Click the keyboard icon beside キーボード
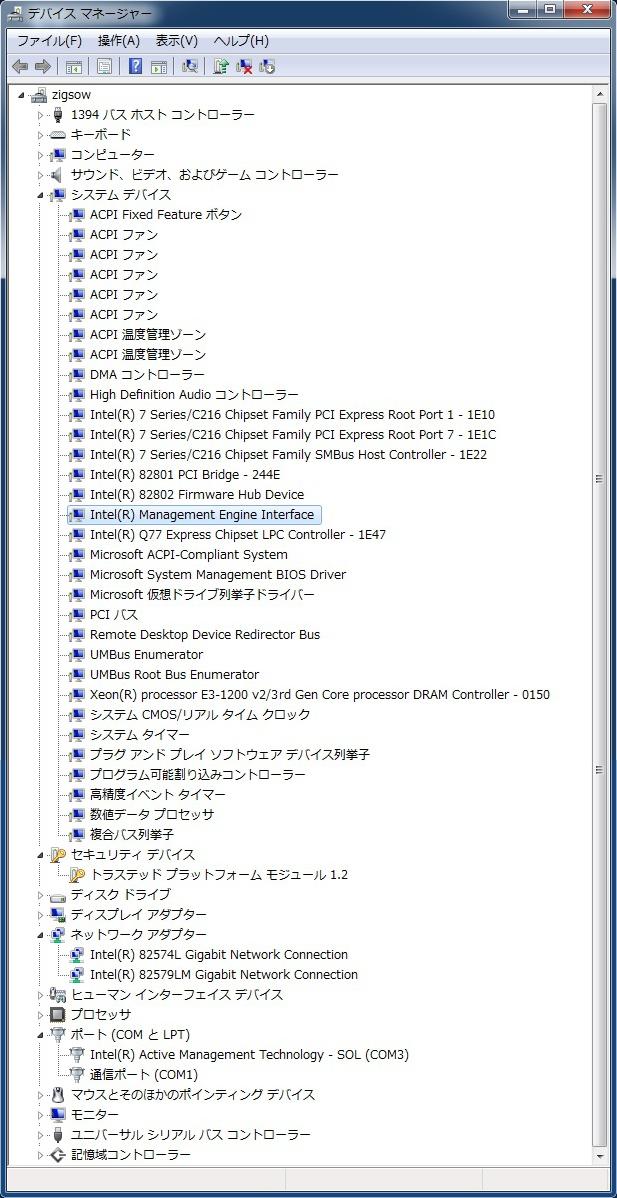Image resolution: width=617 pixels, height=1198 pixels. pyautogui.click(x=58, y=134)
